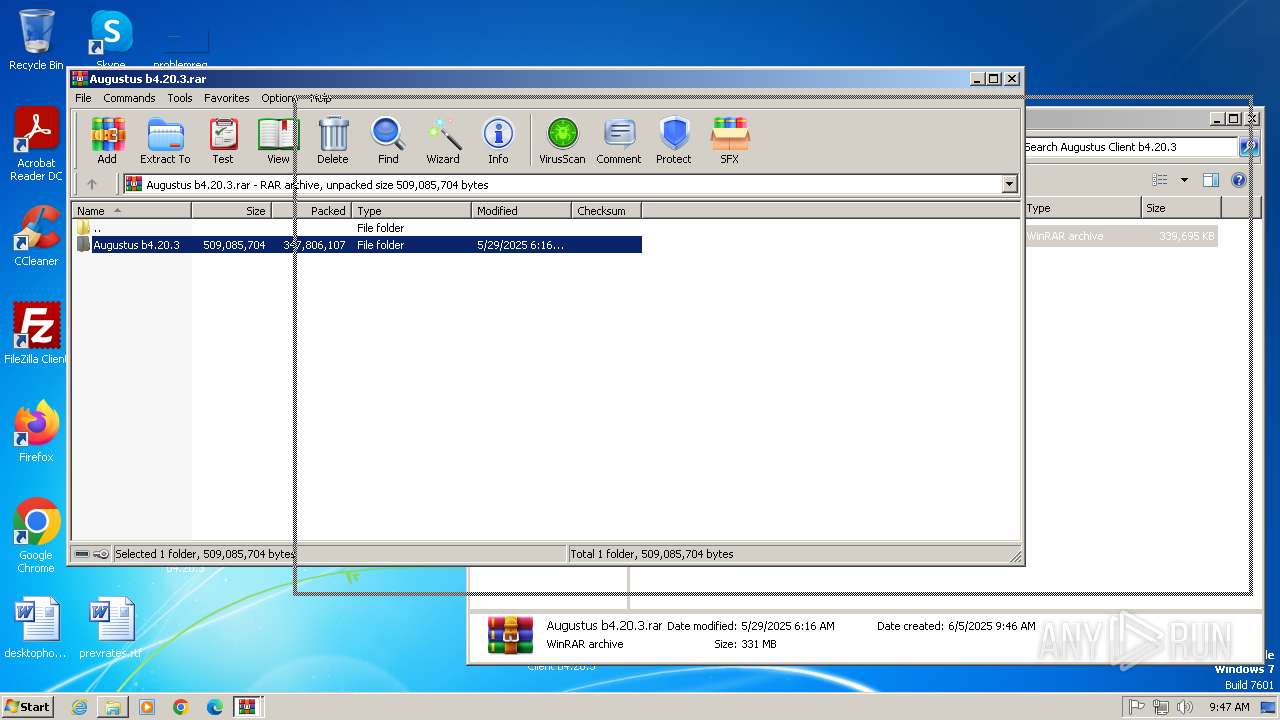Image resolution: width=1280 pixels, height=720 pixels.
Task: Sort file list by Size column
Action: 231,210
